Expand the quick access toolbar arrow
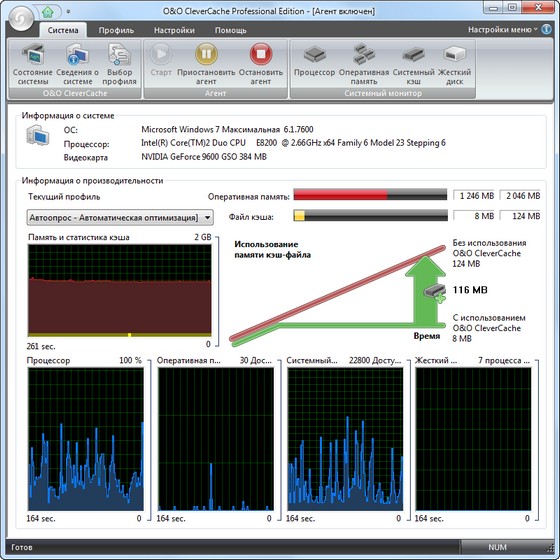This screenshot has height=560, width=560. click(x=68, y=11)
